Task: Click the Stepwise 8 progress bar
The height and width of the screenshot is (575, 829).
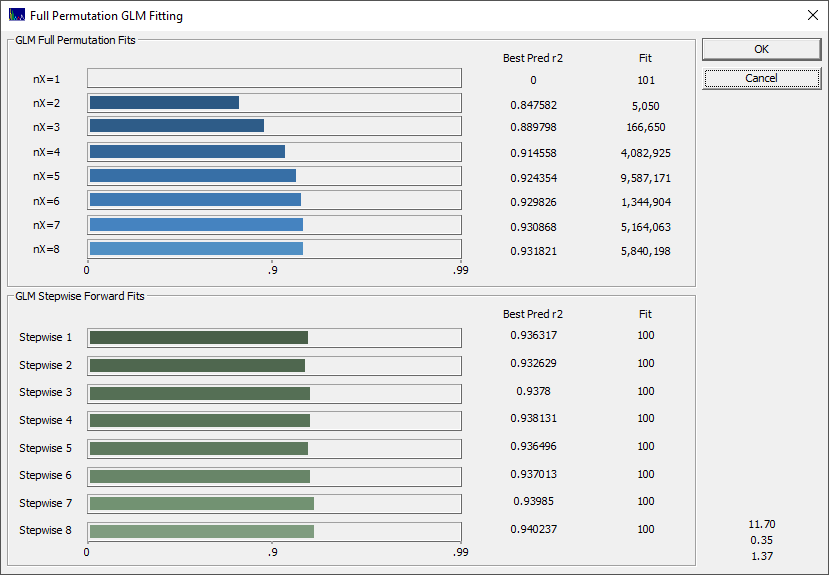Action: (x=274, y=532)
